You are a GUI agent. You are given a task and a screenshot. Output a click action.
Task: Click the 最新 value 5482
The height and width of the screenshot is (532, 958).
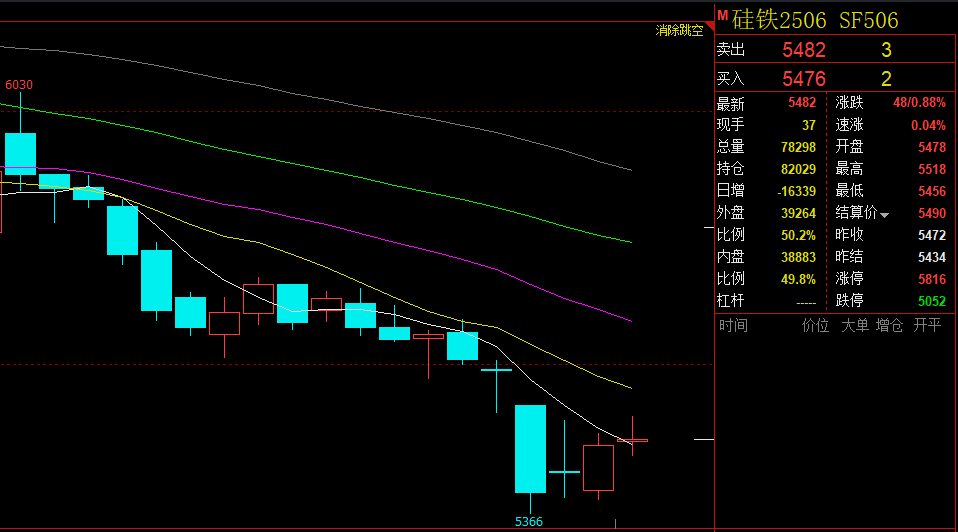point(802,103)
